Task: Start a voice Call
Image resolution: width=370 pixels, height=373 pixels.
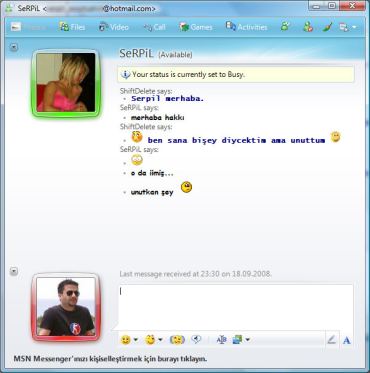Action: coord(154,27)
